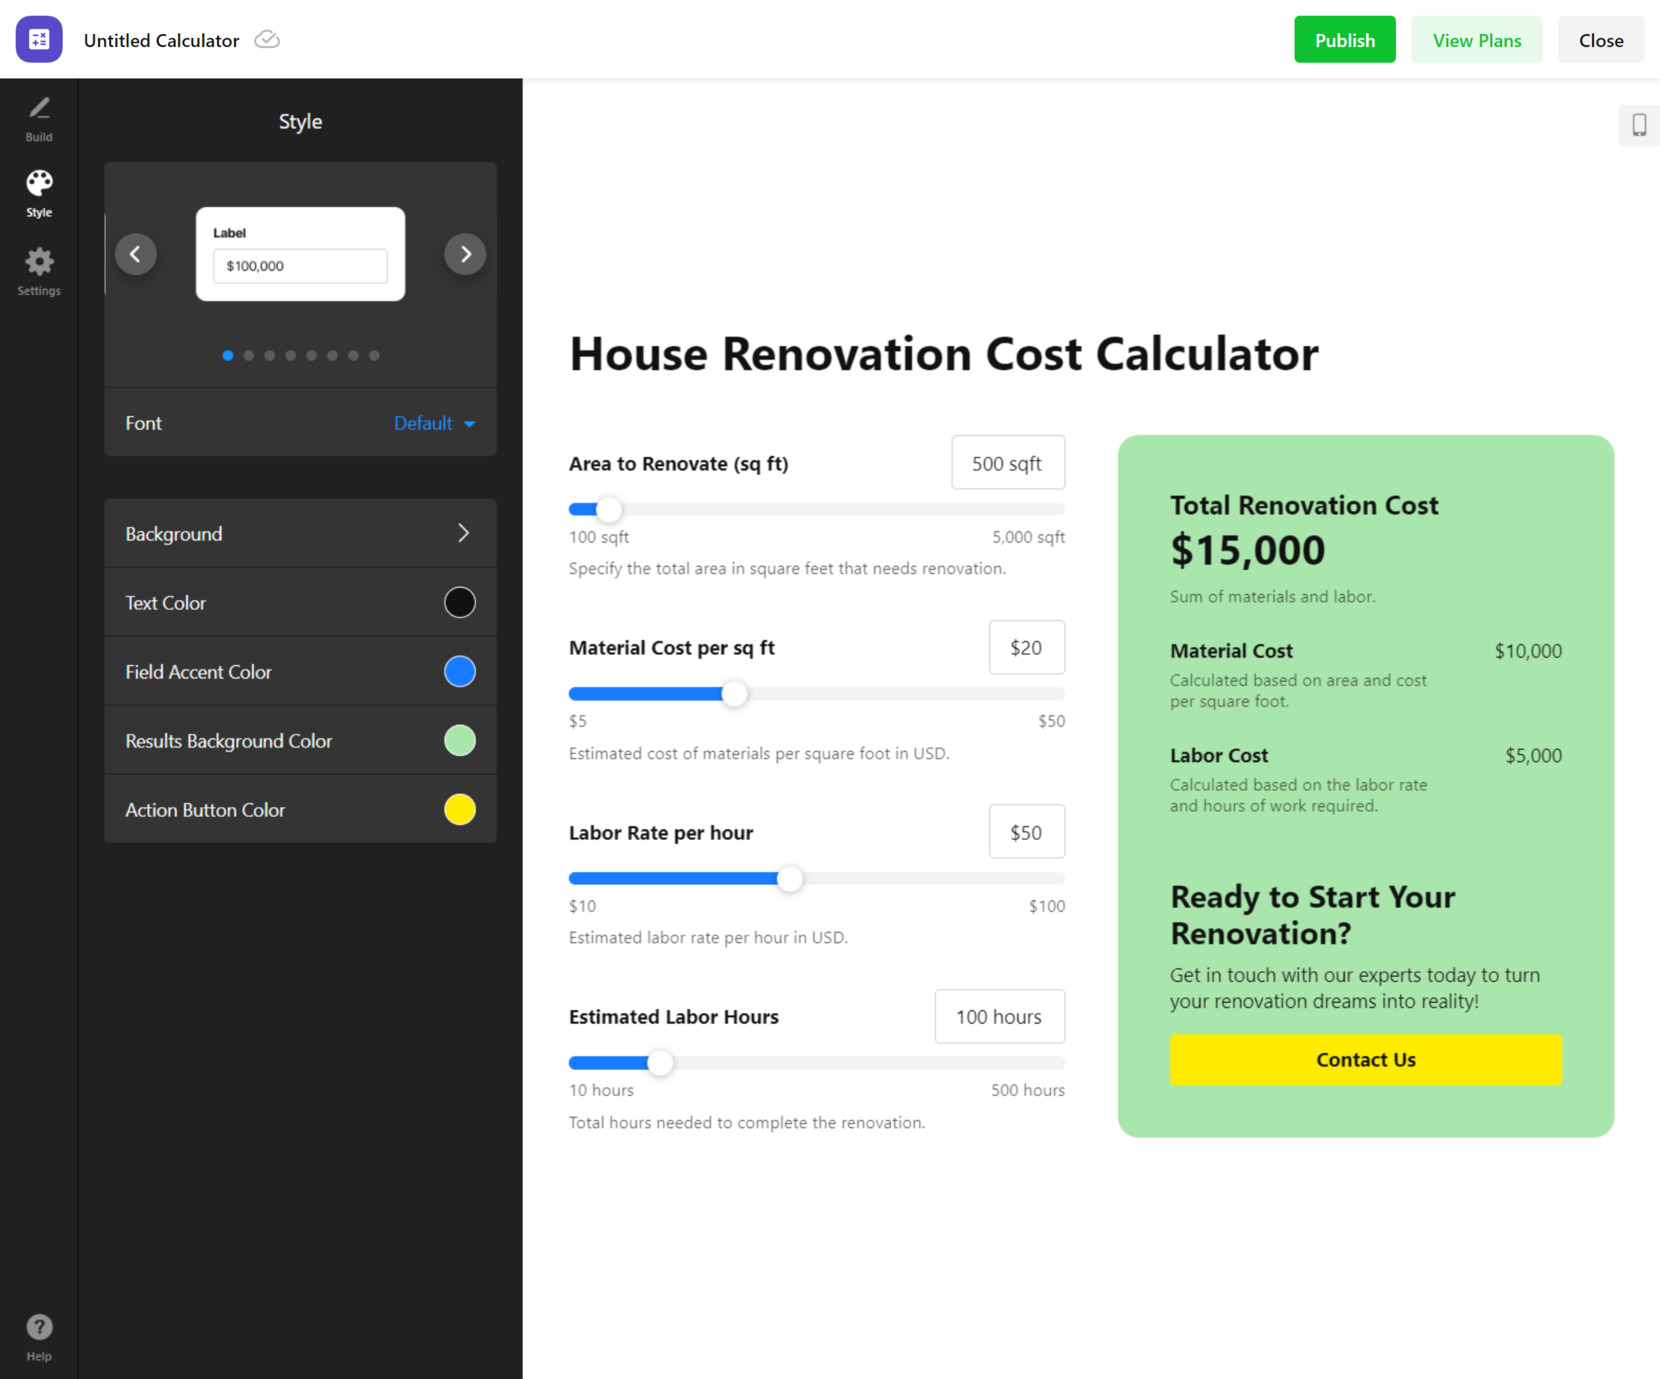This screenshot has height=1379, width=1660.
Task: Toggle the mobile preview icon
Action: [x=1638, y=126]
